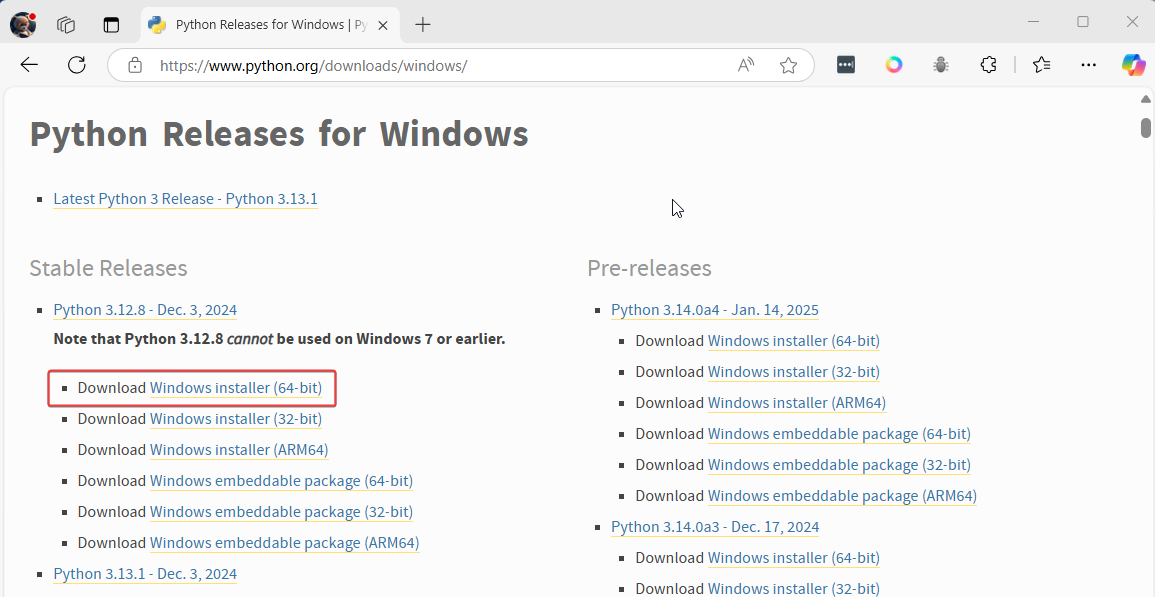The width and height of the screenshot is (1155, 597).
Task: Open the Extensions puzzle icon
Action: [989, 65]
